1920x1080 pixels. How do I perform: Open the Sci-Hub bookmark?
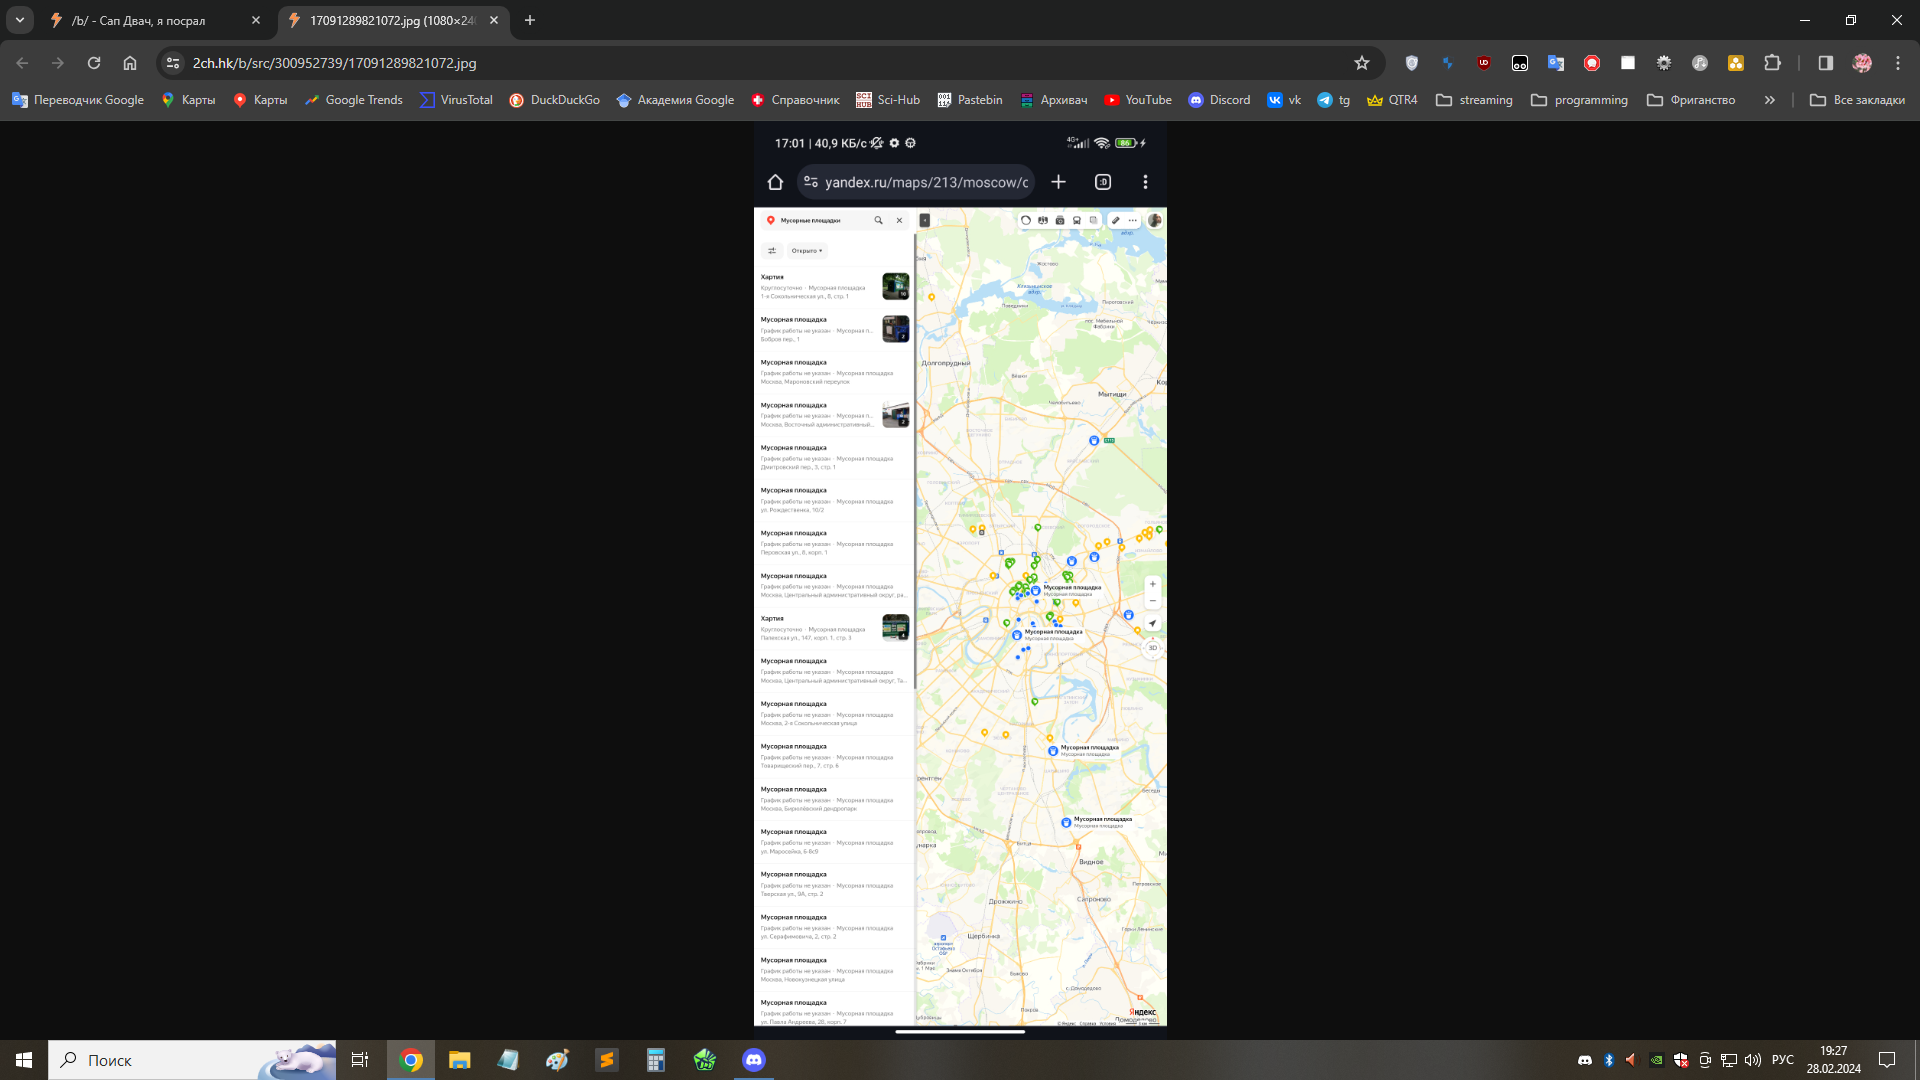point(888,100)
